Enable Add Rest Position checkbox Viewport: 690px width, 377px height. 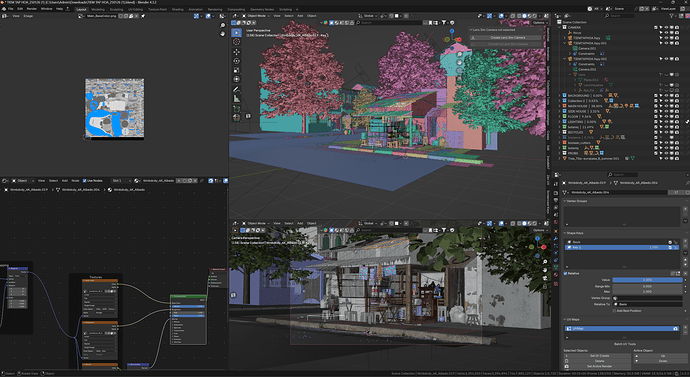[614, 311]
